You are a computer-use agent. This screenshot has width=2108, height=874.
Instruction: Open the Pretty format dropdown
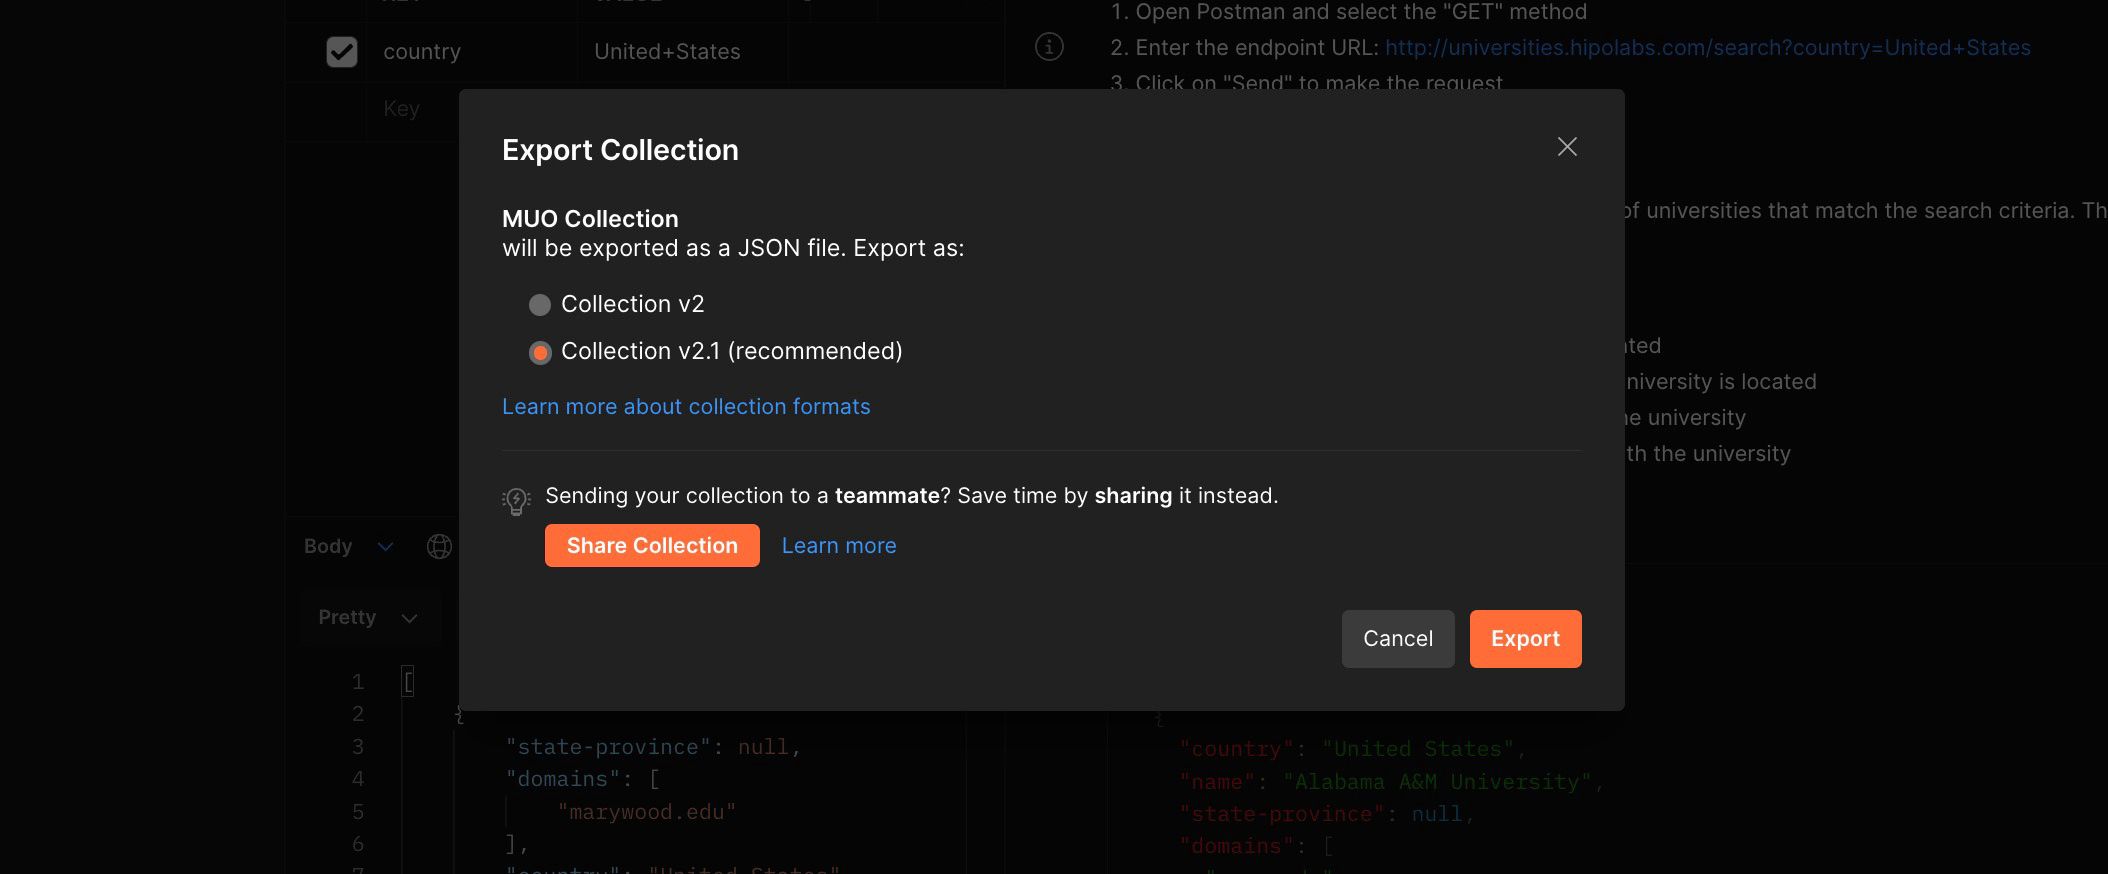tap(408, 619)
